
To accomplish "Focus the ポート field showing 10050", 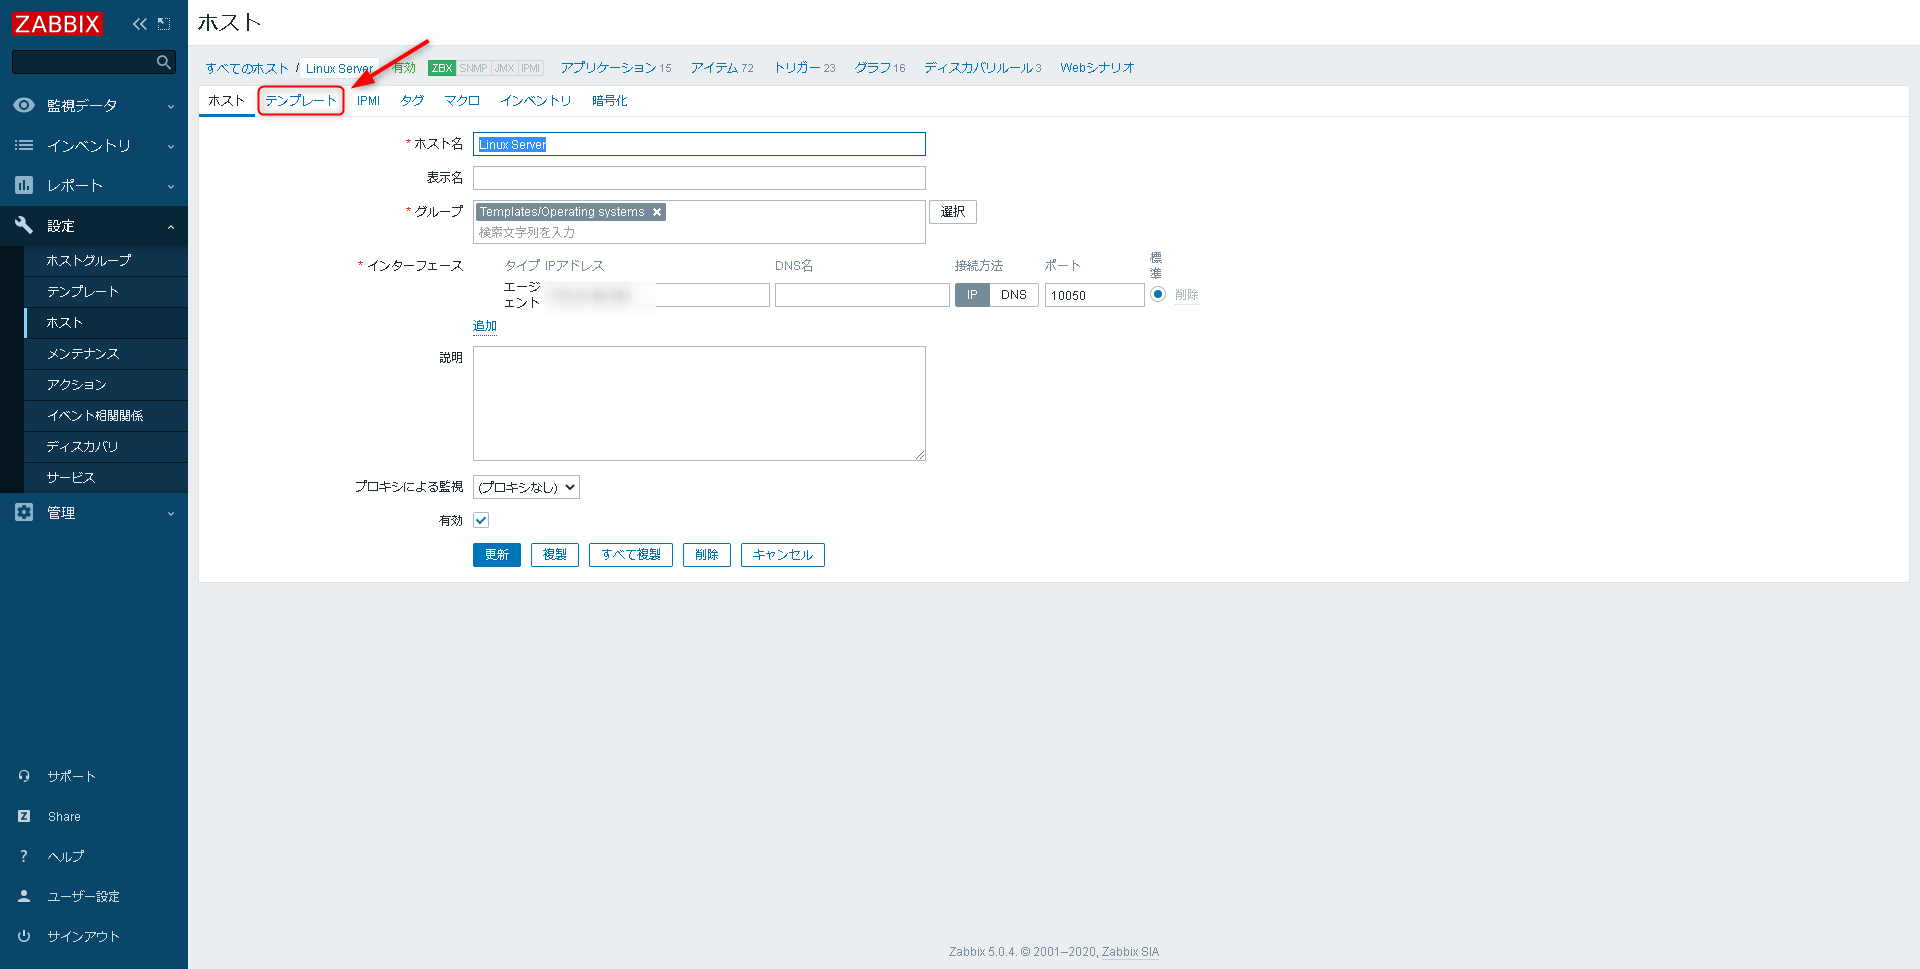I will pos(1095,295).
